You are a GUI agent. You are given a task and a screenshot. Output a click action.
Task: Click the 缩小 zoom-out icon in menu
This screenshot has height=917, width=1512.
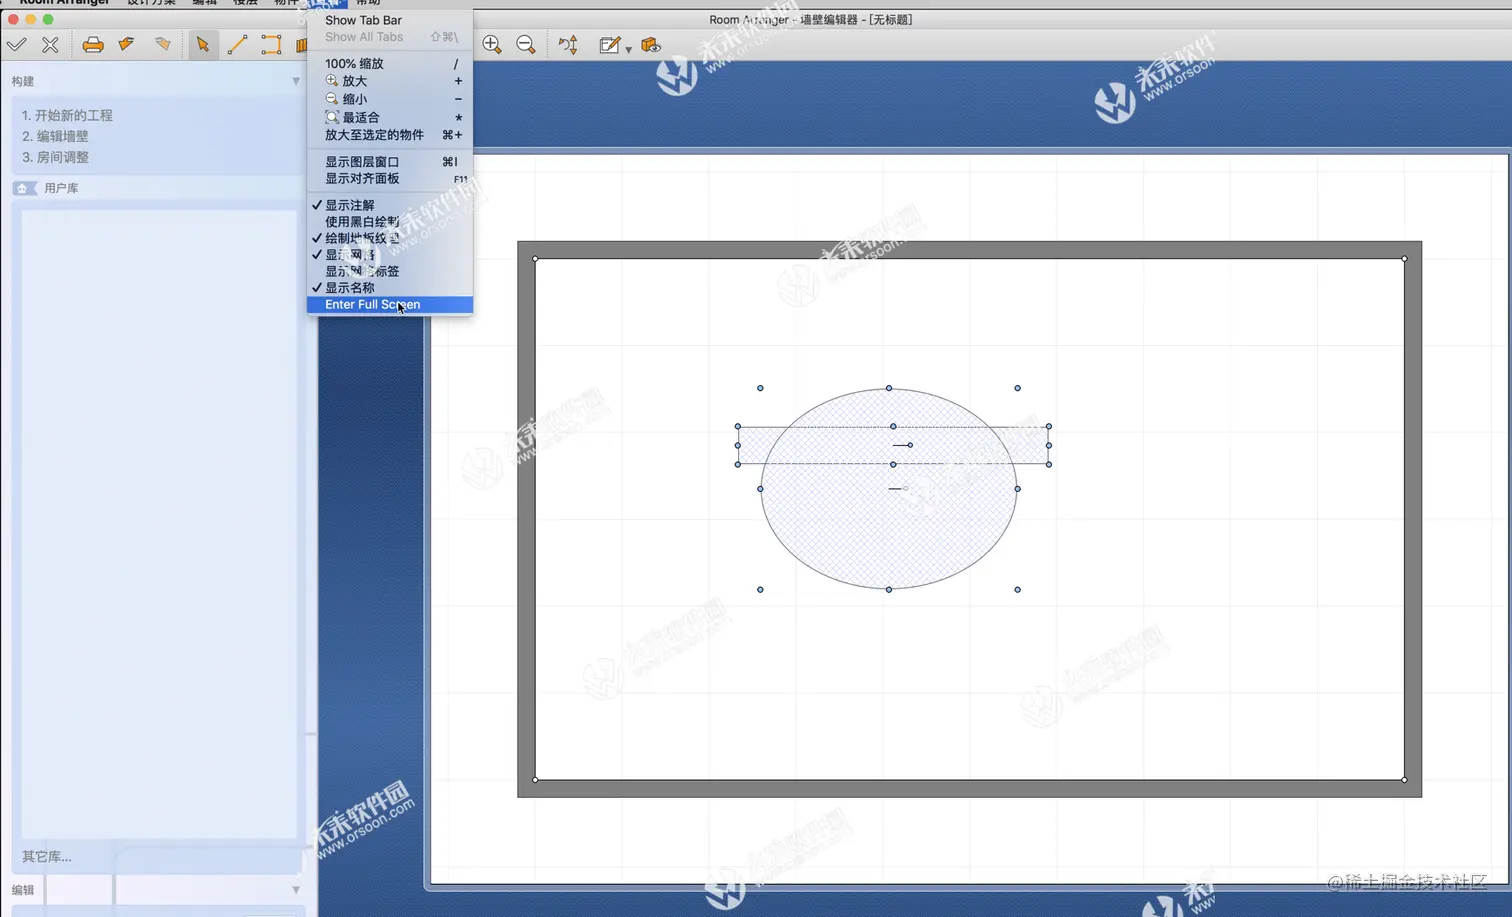coord(332,98)
